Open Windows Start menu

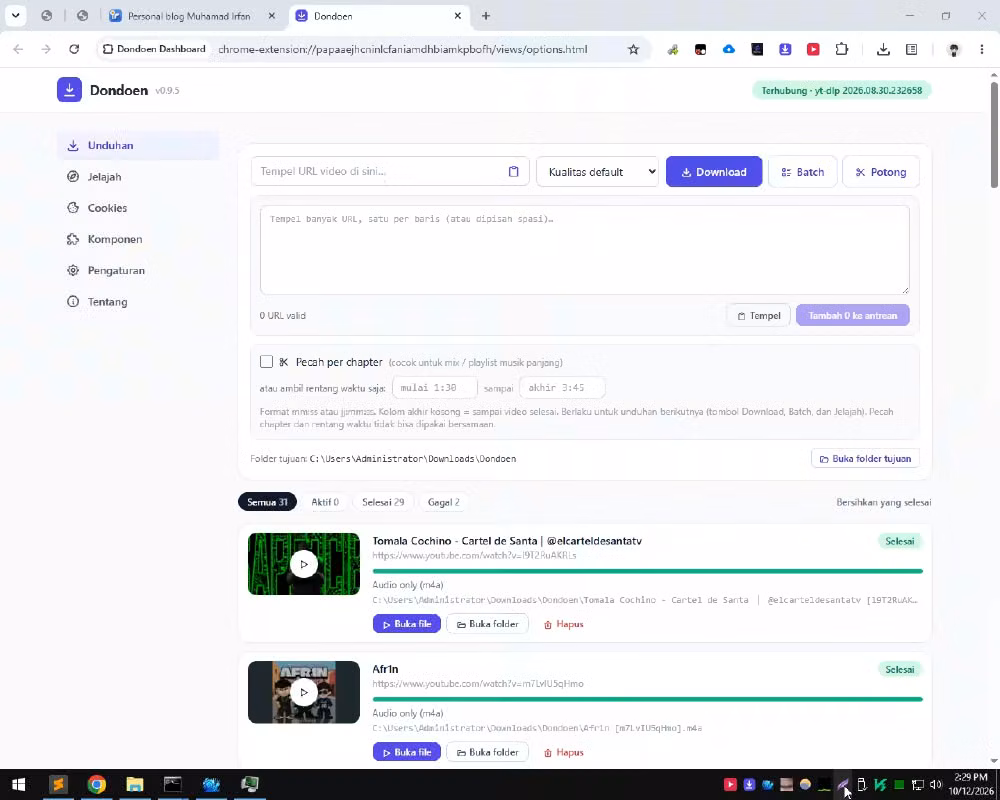point(18,784)
